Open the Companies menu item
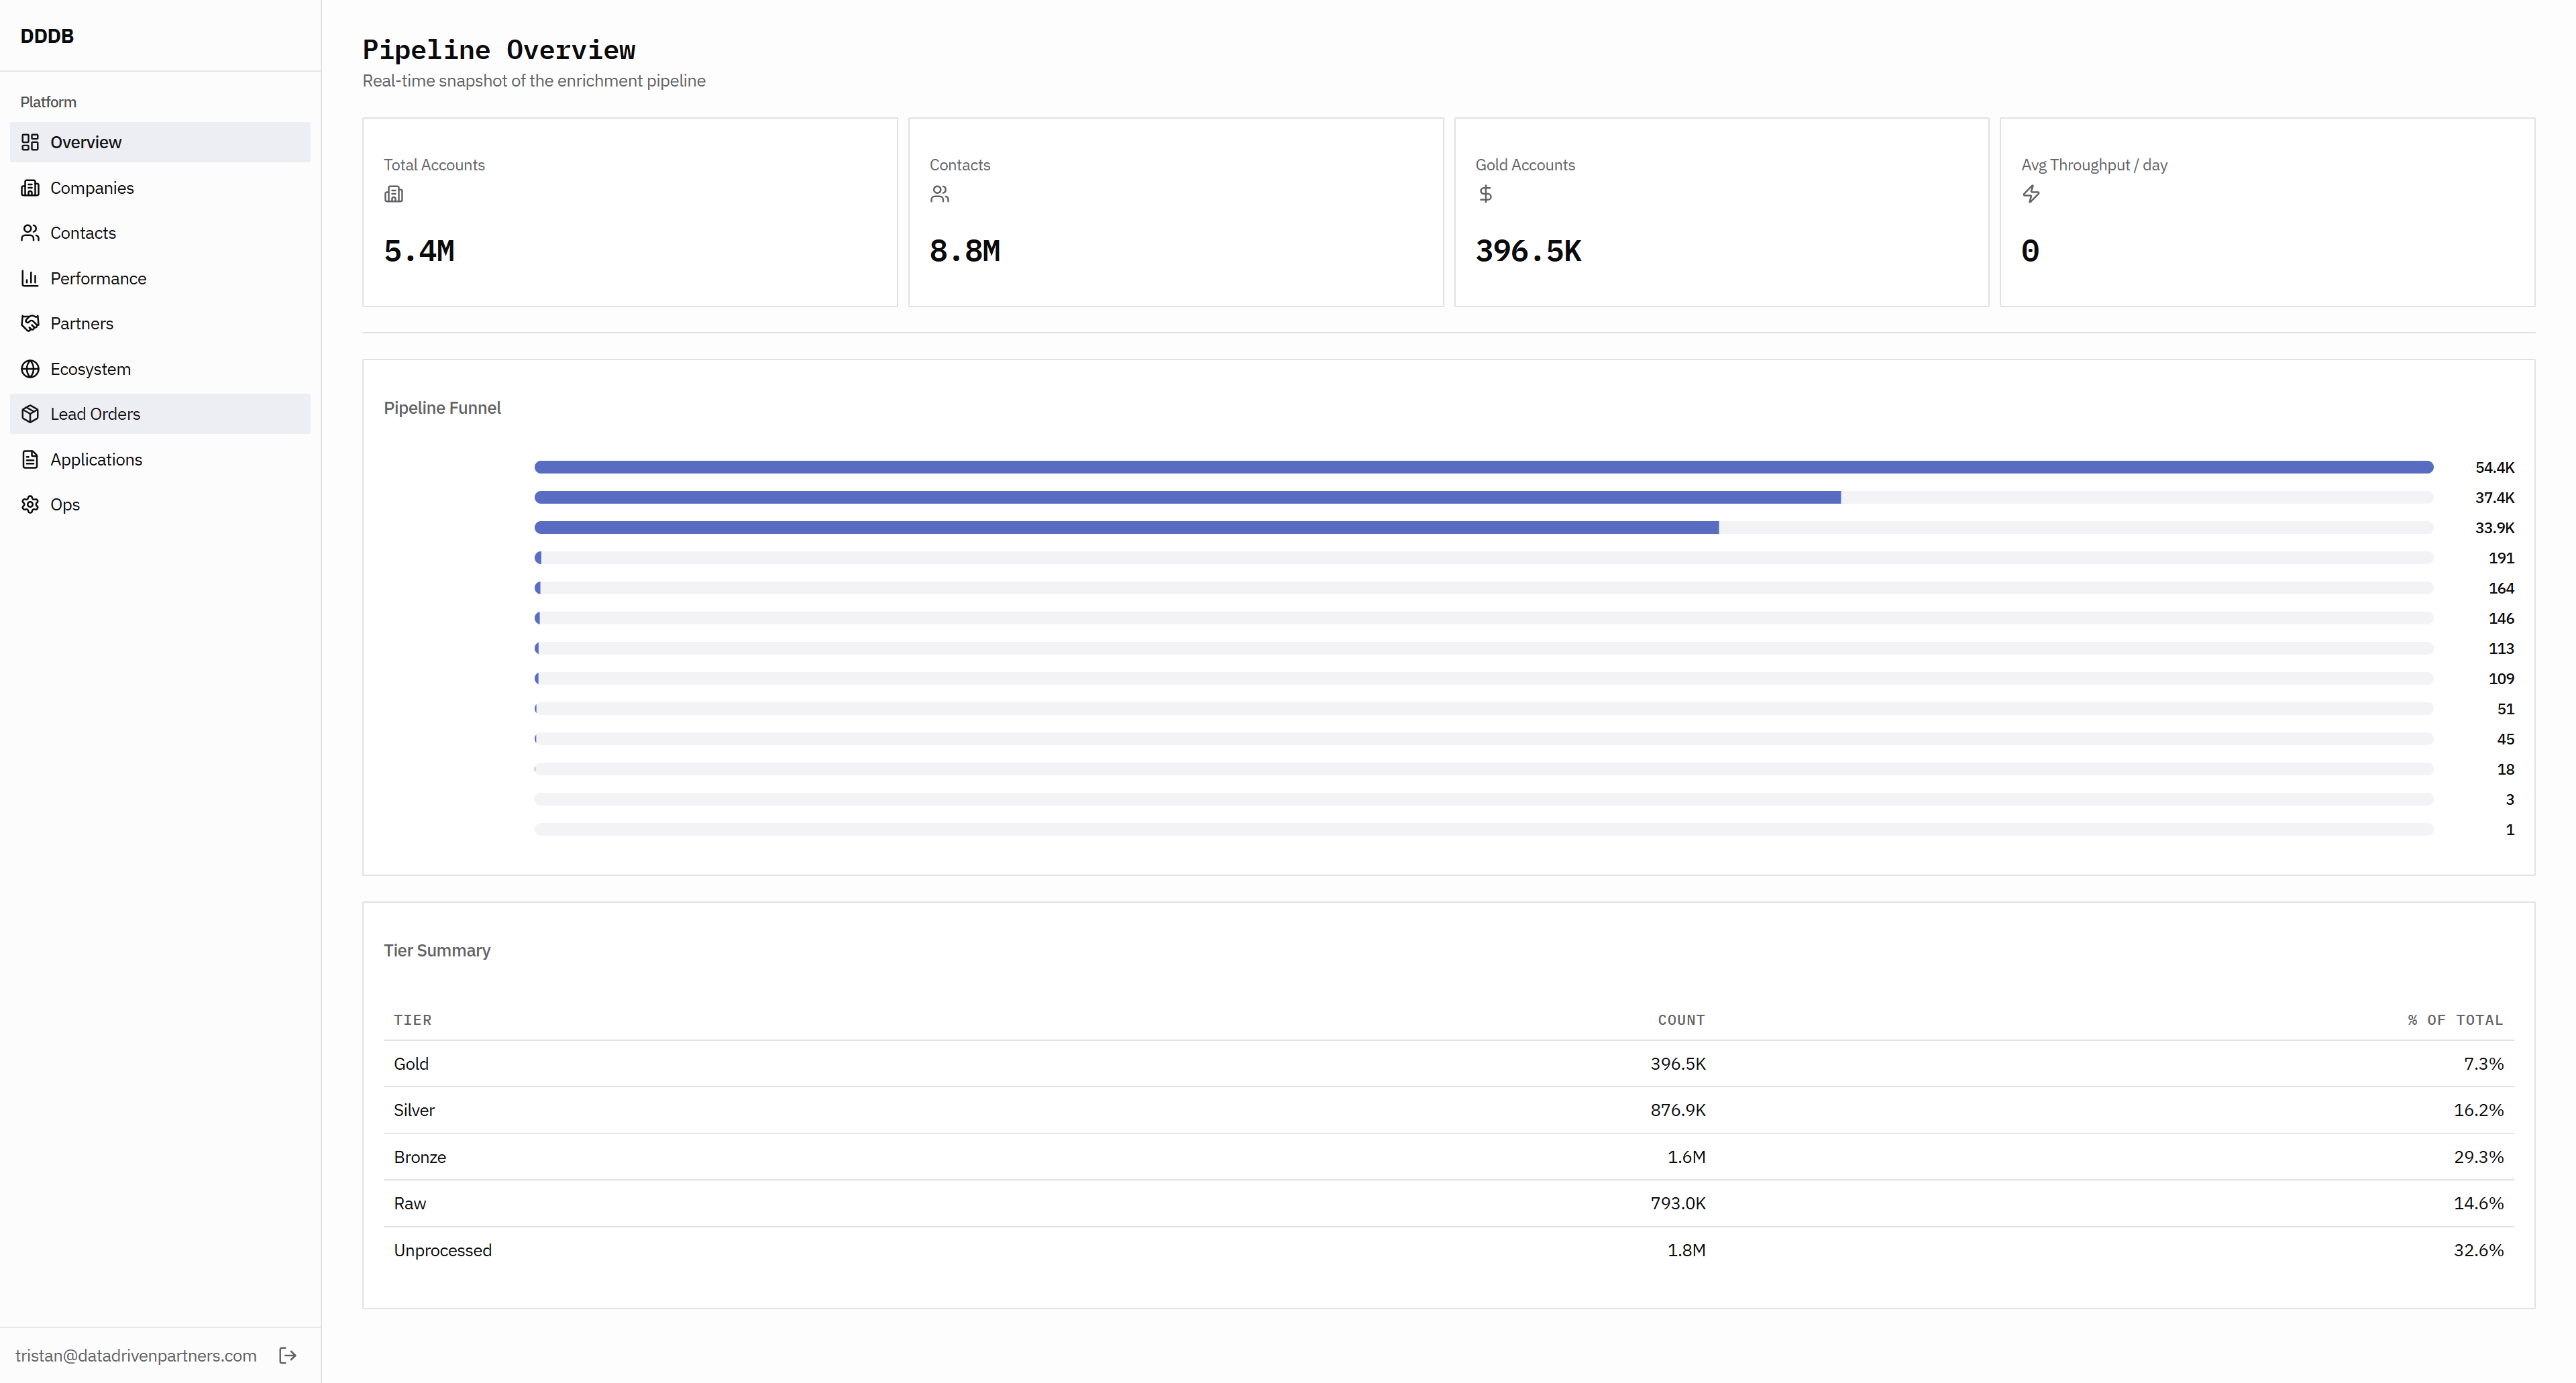Viewport: 2576px width, 1383px height. [x=92, y=188]
